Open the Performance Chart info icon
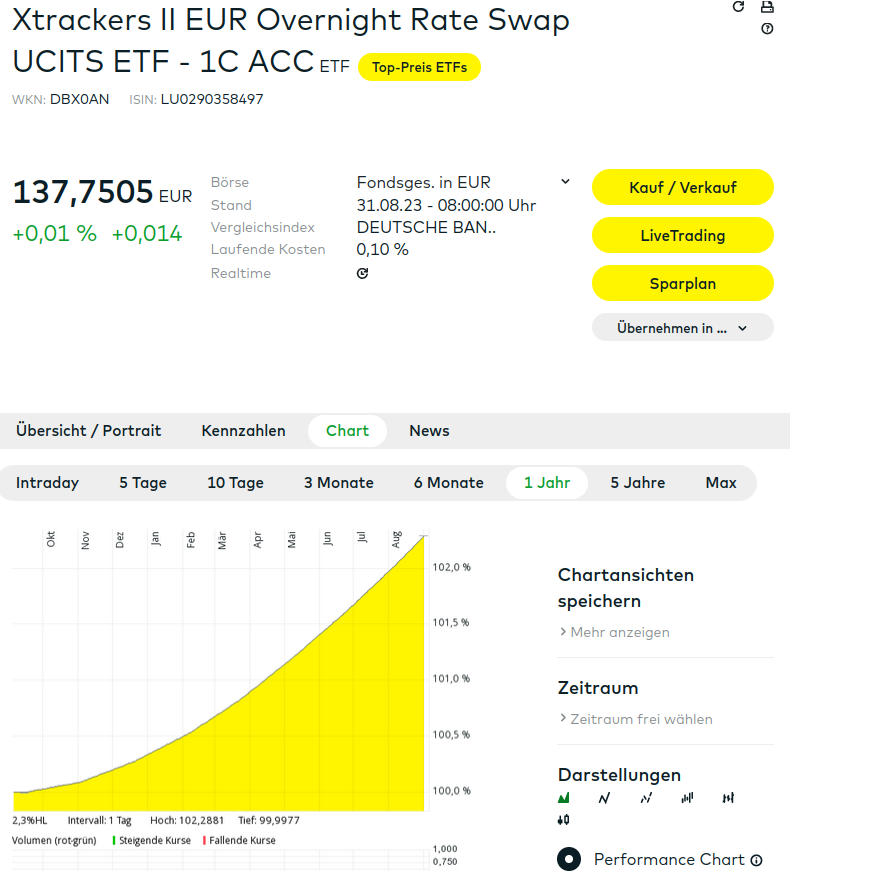The image size is (876, 871). click(756, 860)
